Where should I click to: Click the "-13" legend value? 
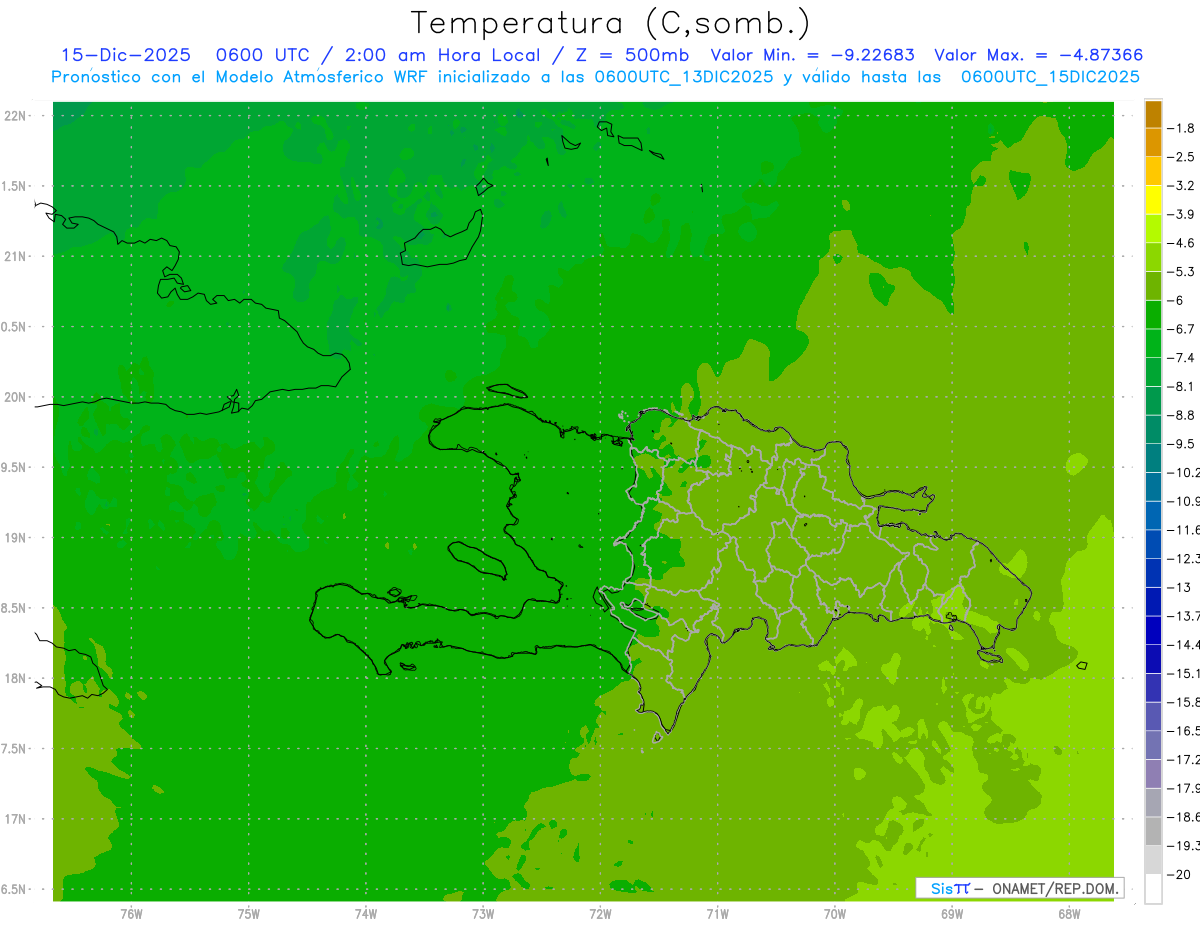1180,587
